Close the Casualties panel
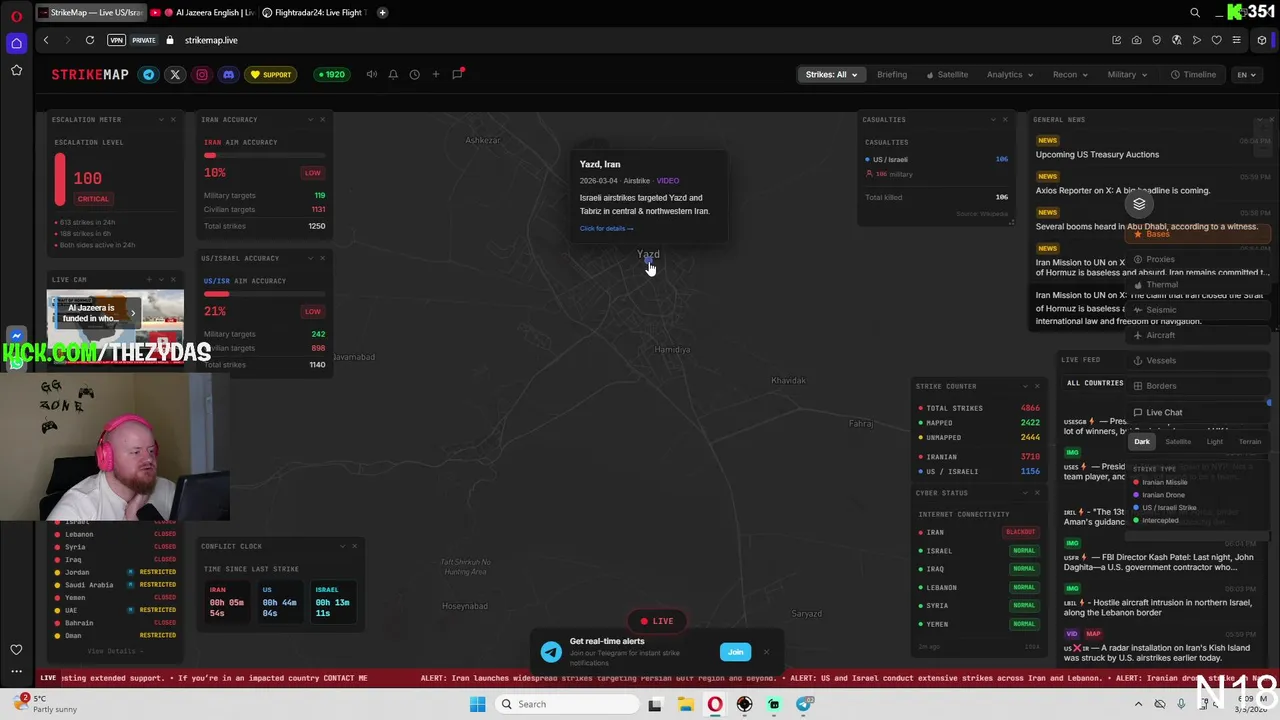1280x720 pixels. [1005, 119]
